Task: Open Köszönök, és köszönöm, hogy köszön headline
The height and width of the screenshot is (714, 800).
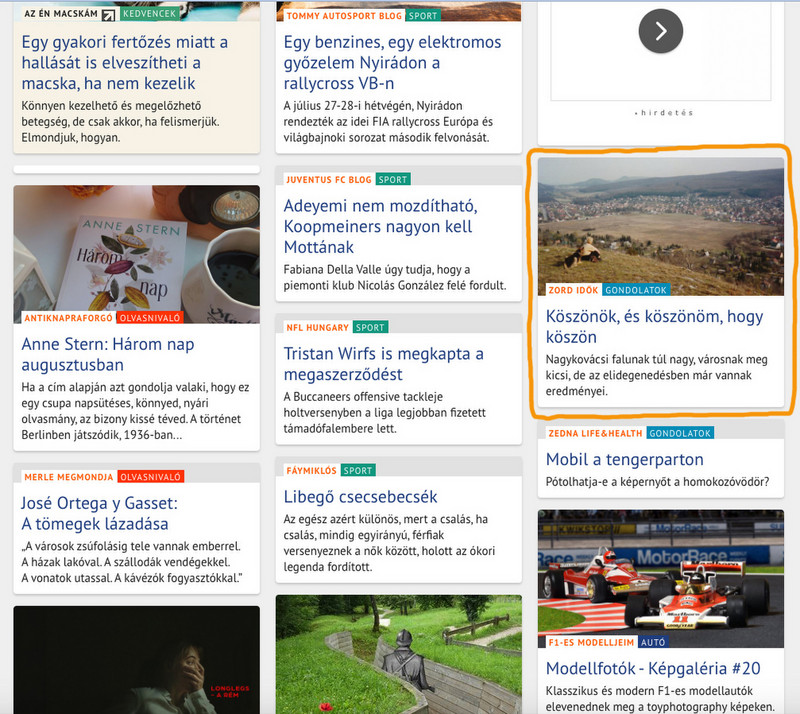Action: point(655,327)
